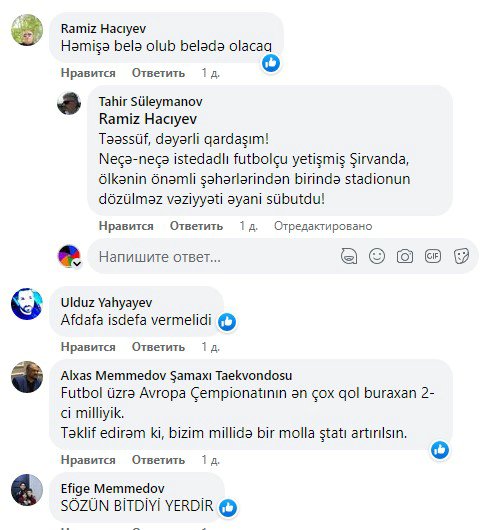The height and width of the screenshot is (530, 489).
Task: Open sticker selector icon in reply field
Action: pyautogui.click(x=461, y=256)
